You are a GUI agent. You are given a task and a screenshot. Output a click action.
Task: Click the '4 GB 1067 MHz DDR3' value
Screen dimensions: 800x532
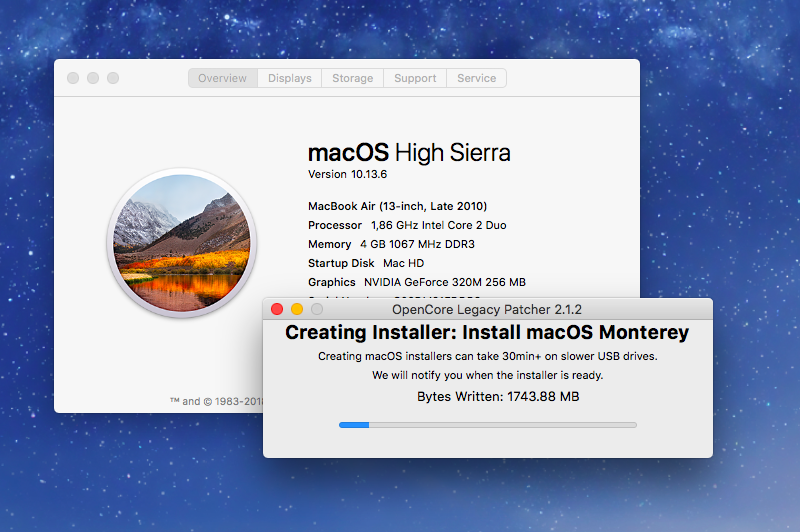(417, 244)
